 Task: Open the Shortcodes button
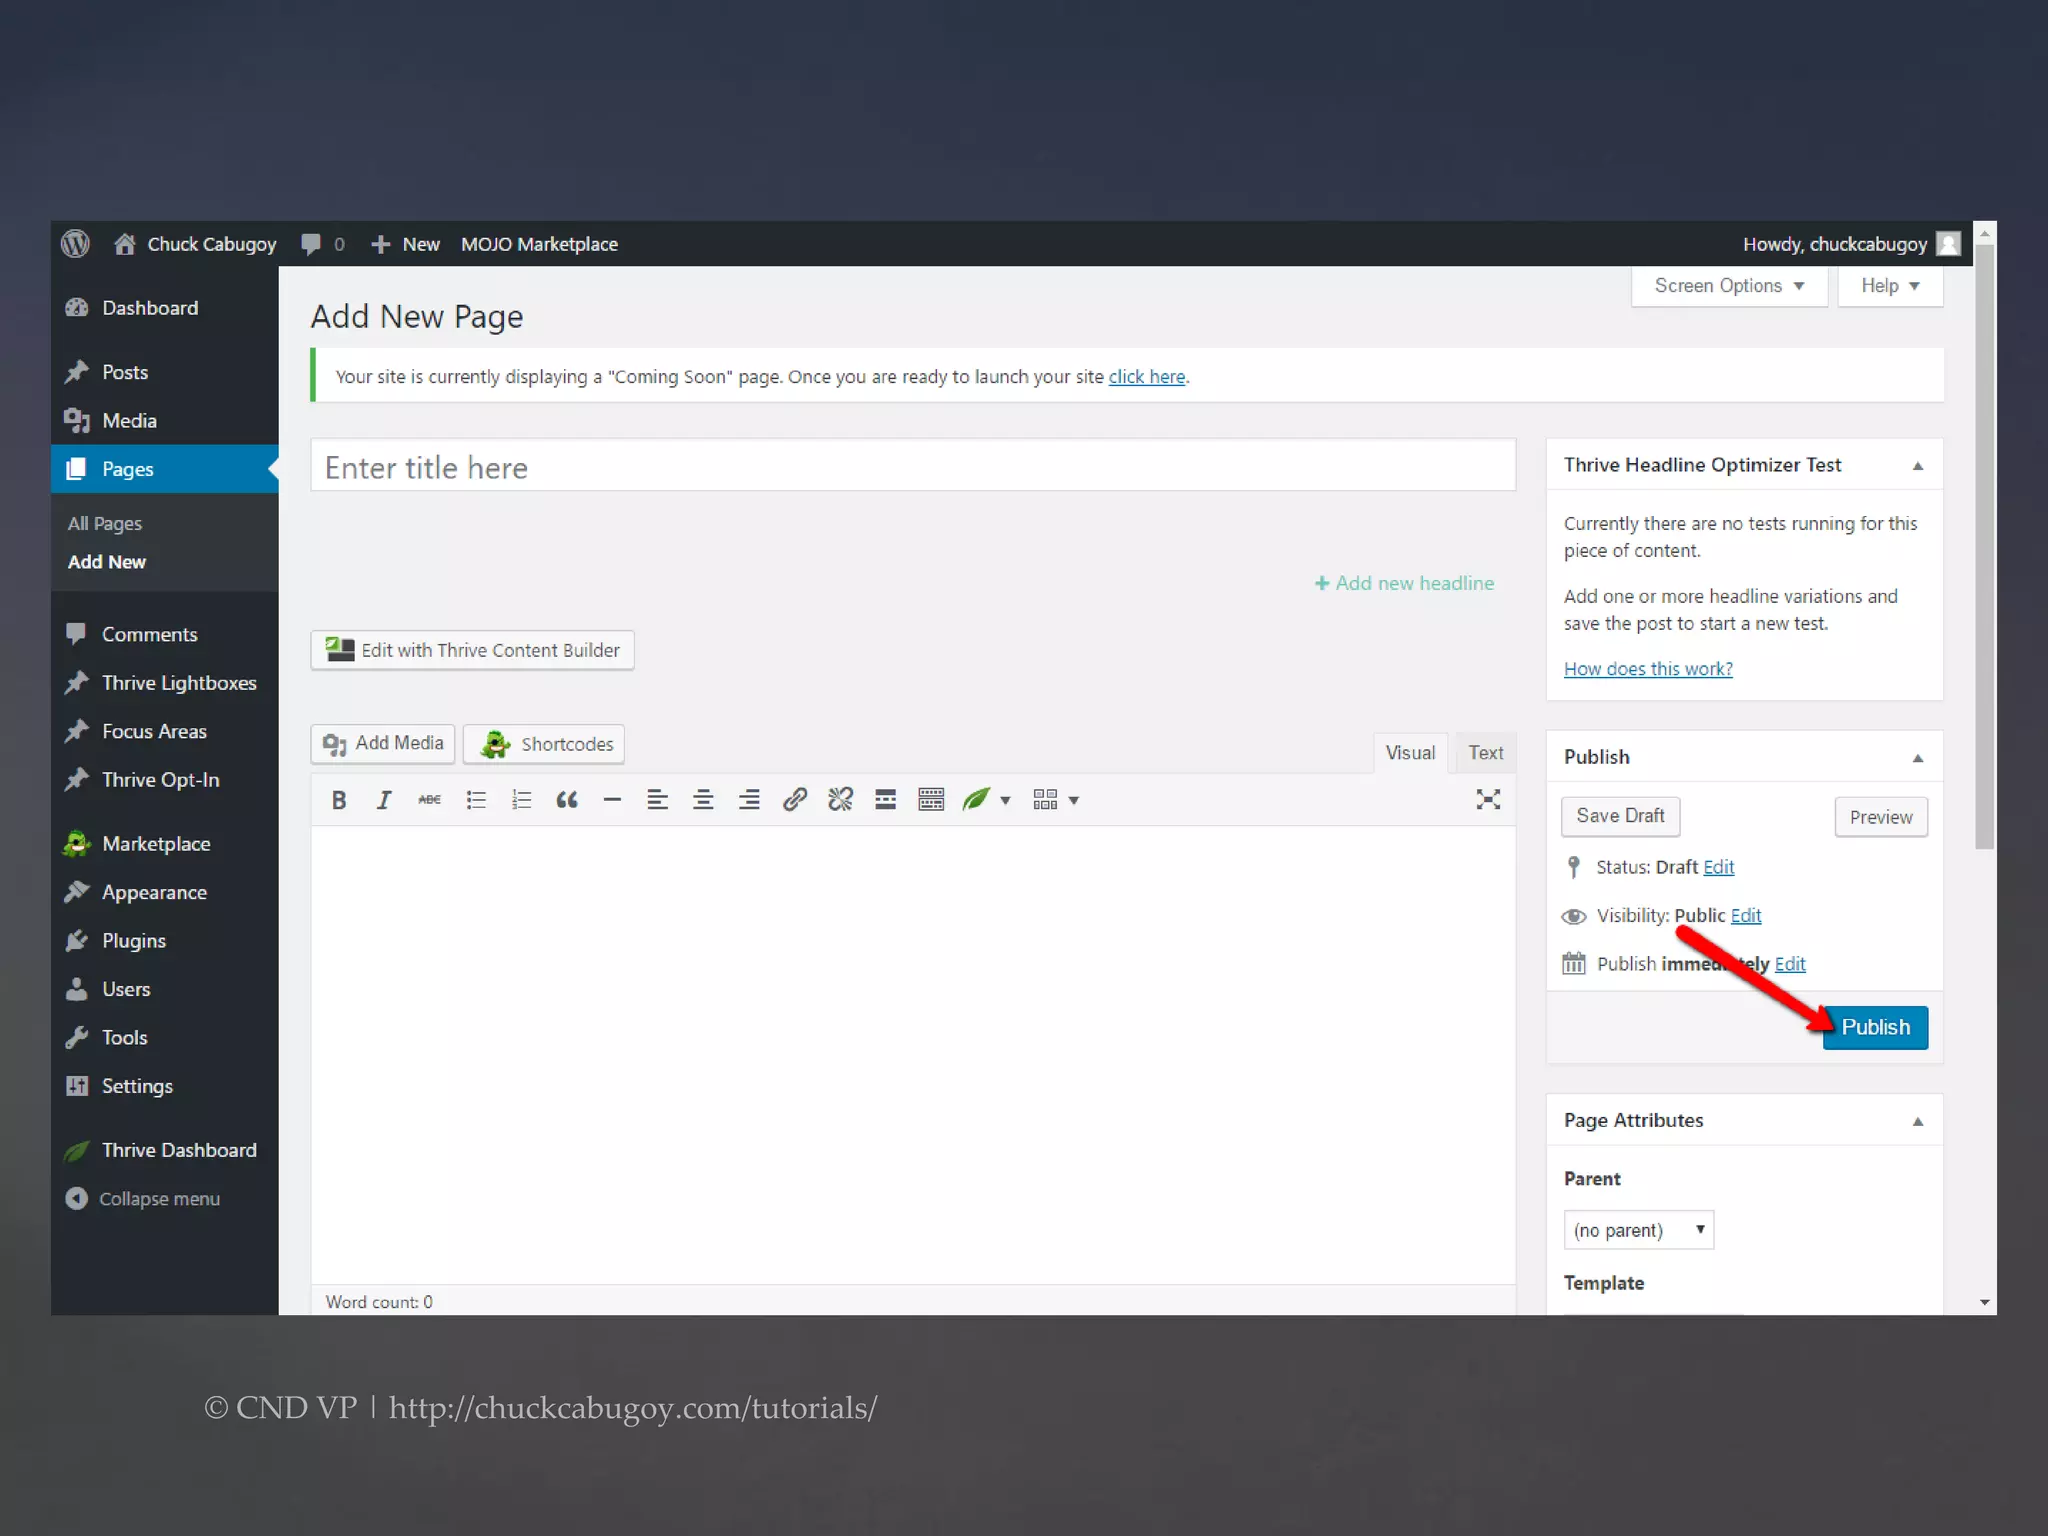(544, 744)
